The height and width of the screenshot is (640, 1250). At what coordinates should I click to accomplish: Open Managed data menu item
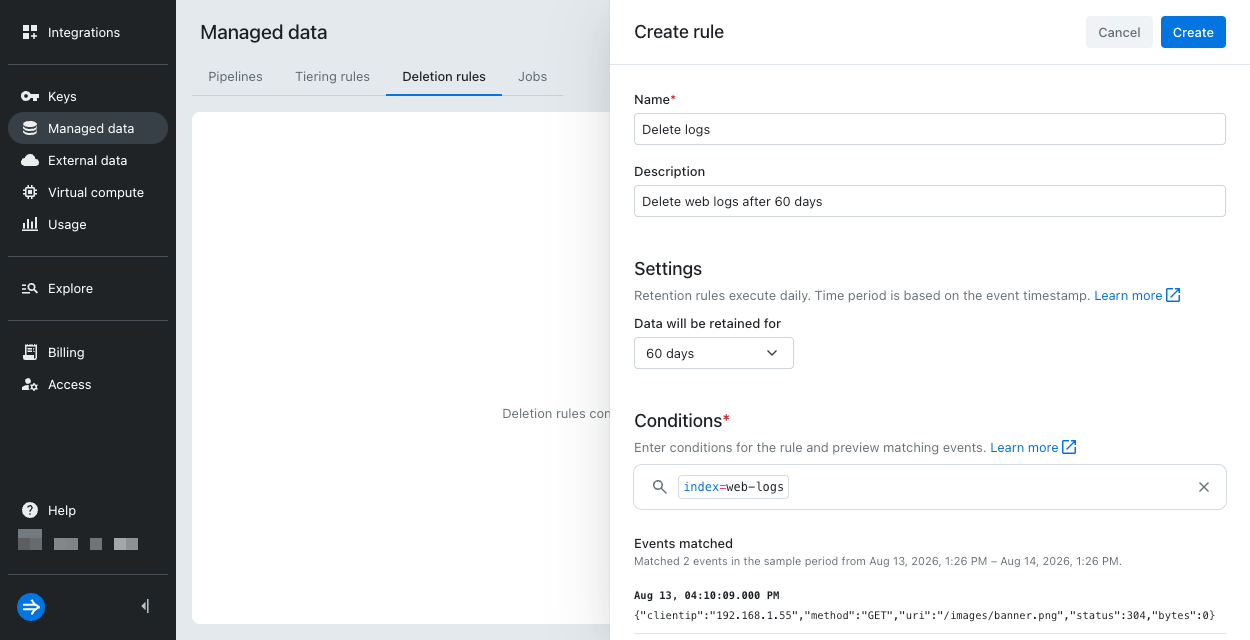coord(88,128)
